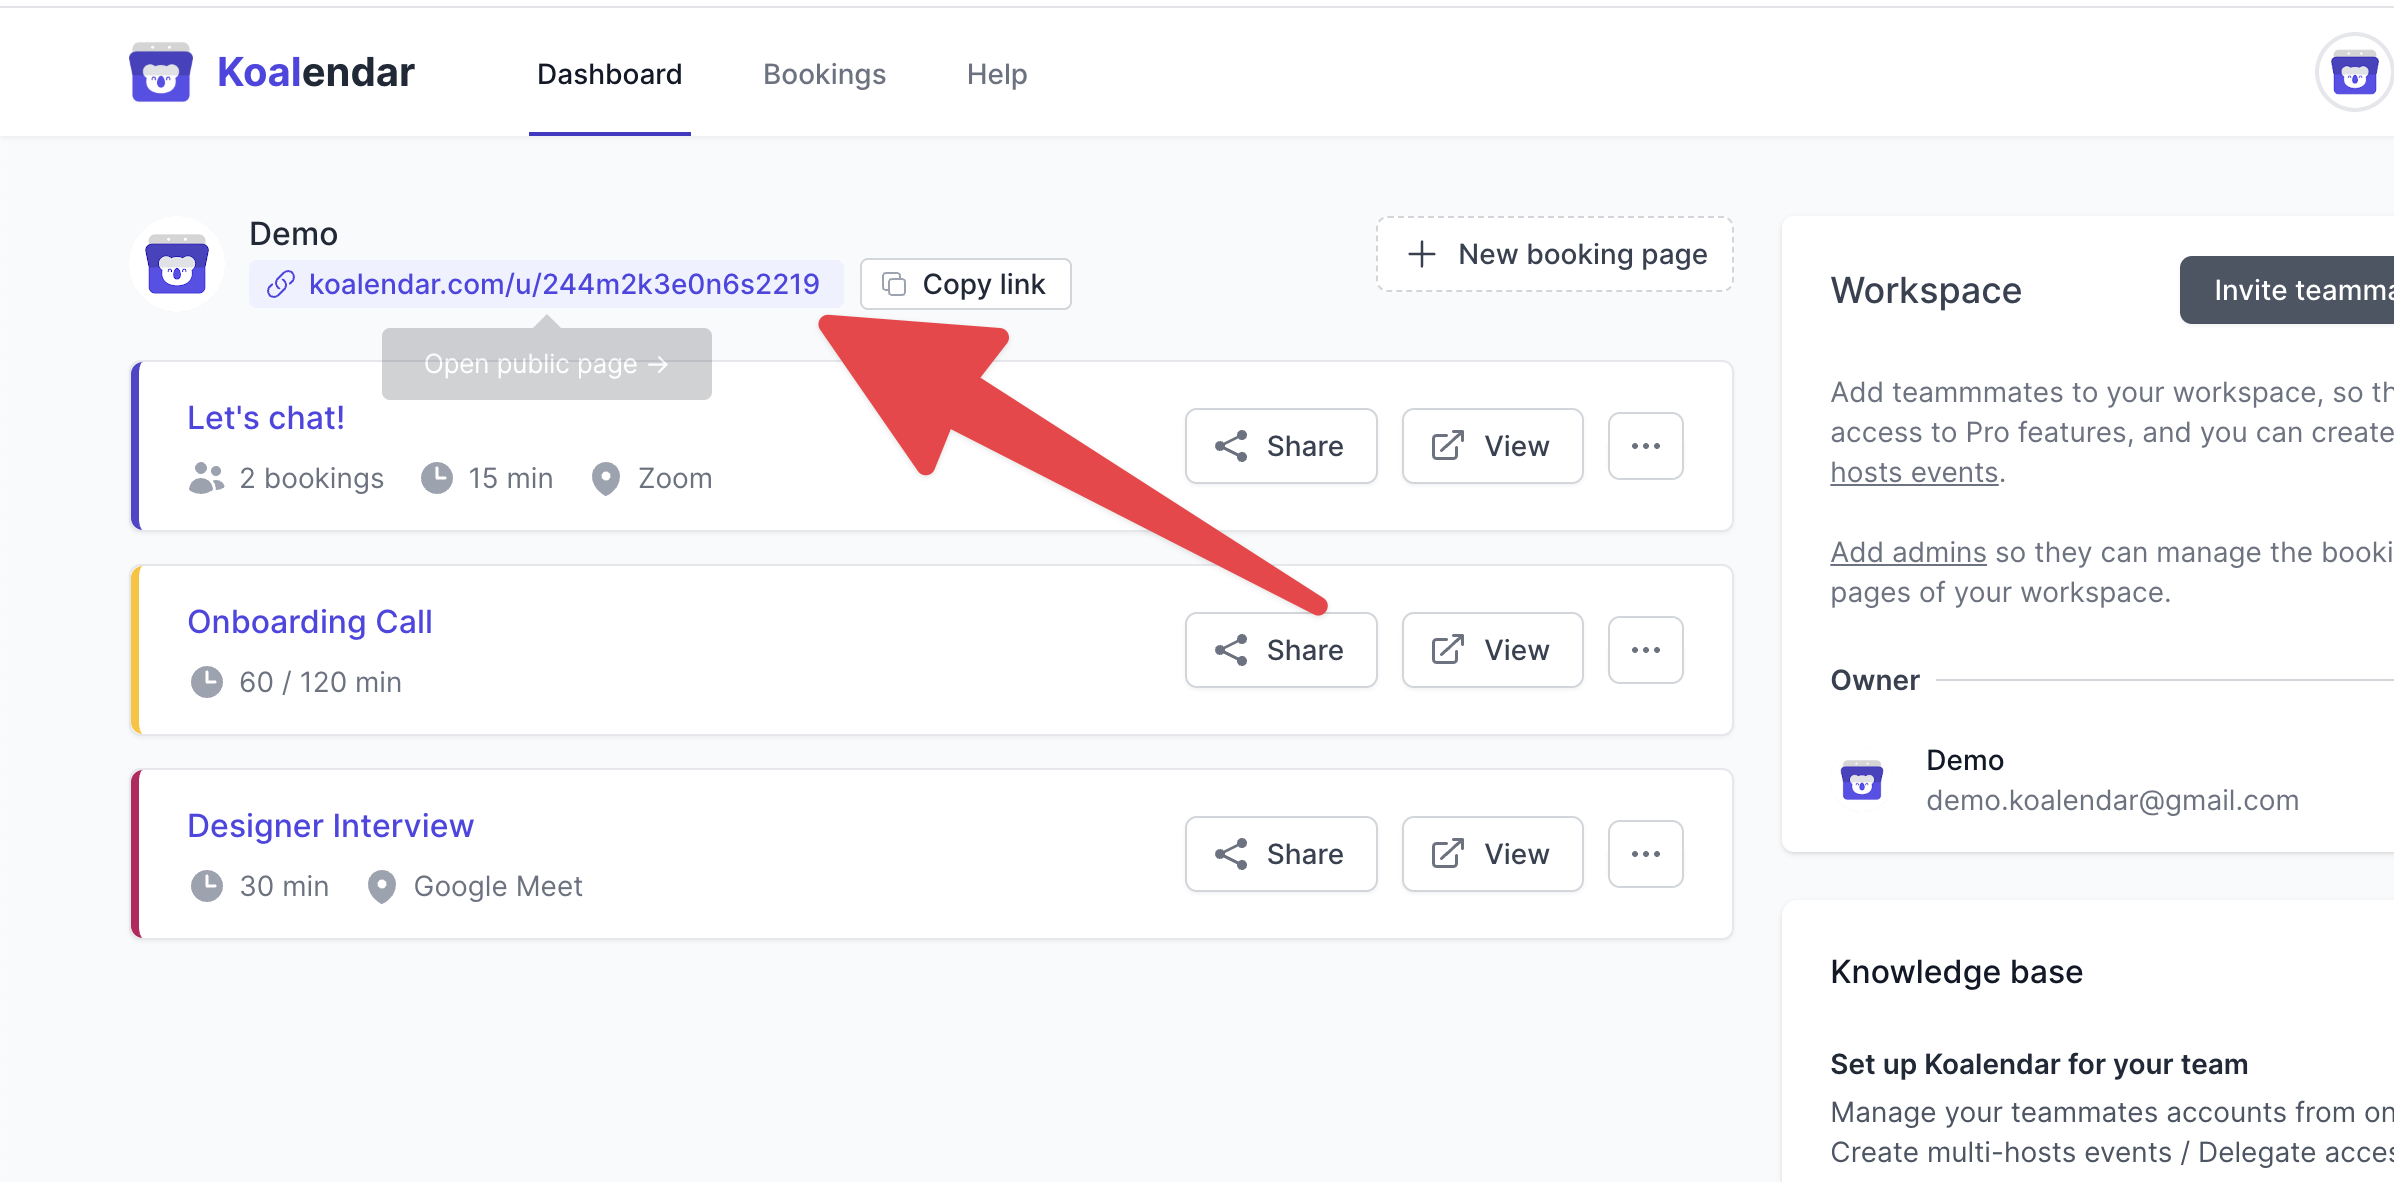This screenshot has width=2394, height=1182.
Task: Click the Knowledge base heading
Action: point(1956,972)
